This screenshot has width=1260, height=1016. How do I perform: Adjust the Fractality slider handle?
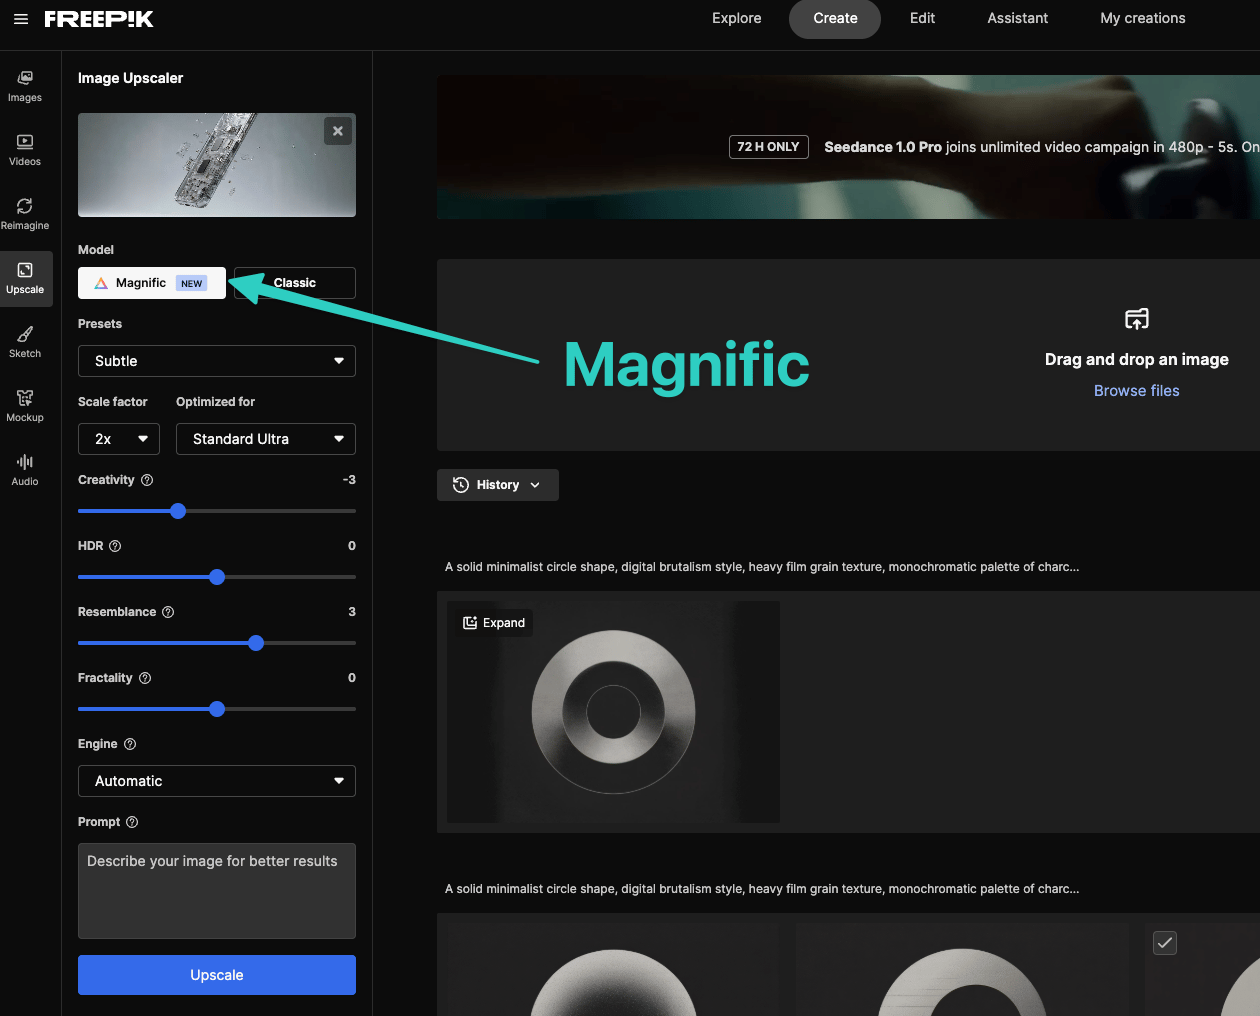pyautogui.click(x=217, y=709)
